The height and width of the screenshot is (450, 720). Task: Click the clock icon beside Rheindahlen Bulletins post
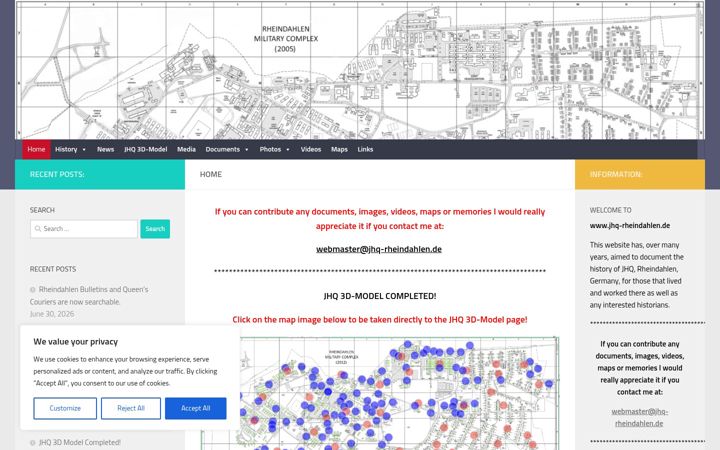pyautogui.click(x=33, y=290)
